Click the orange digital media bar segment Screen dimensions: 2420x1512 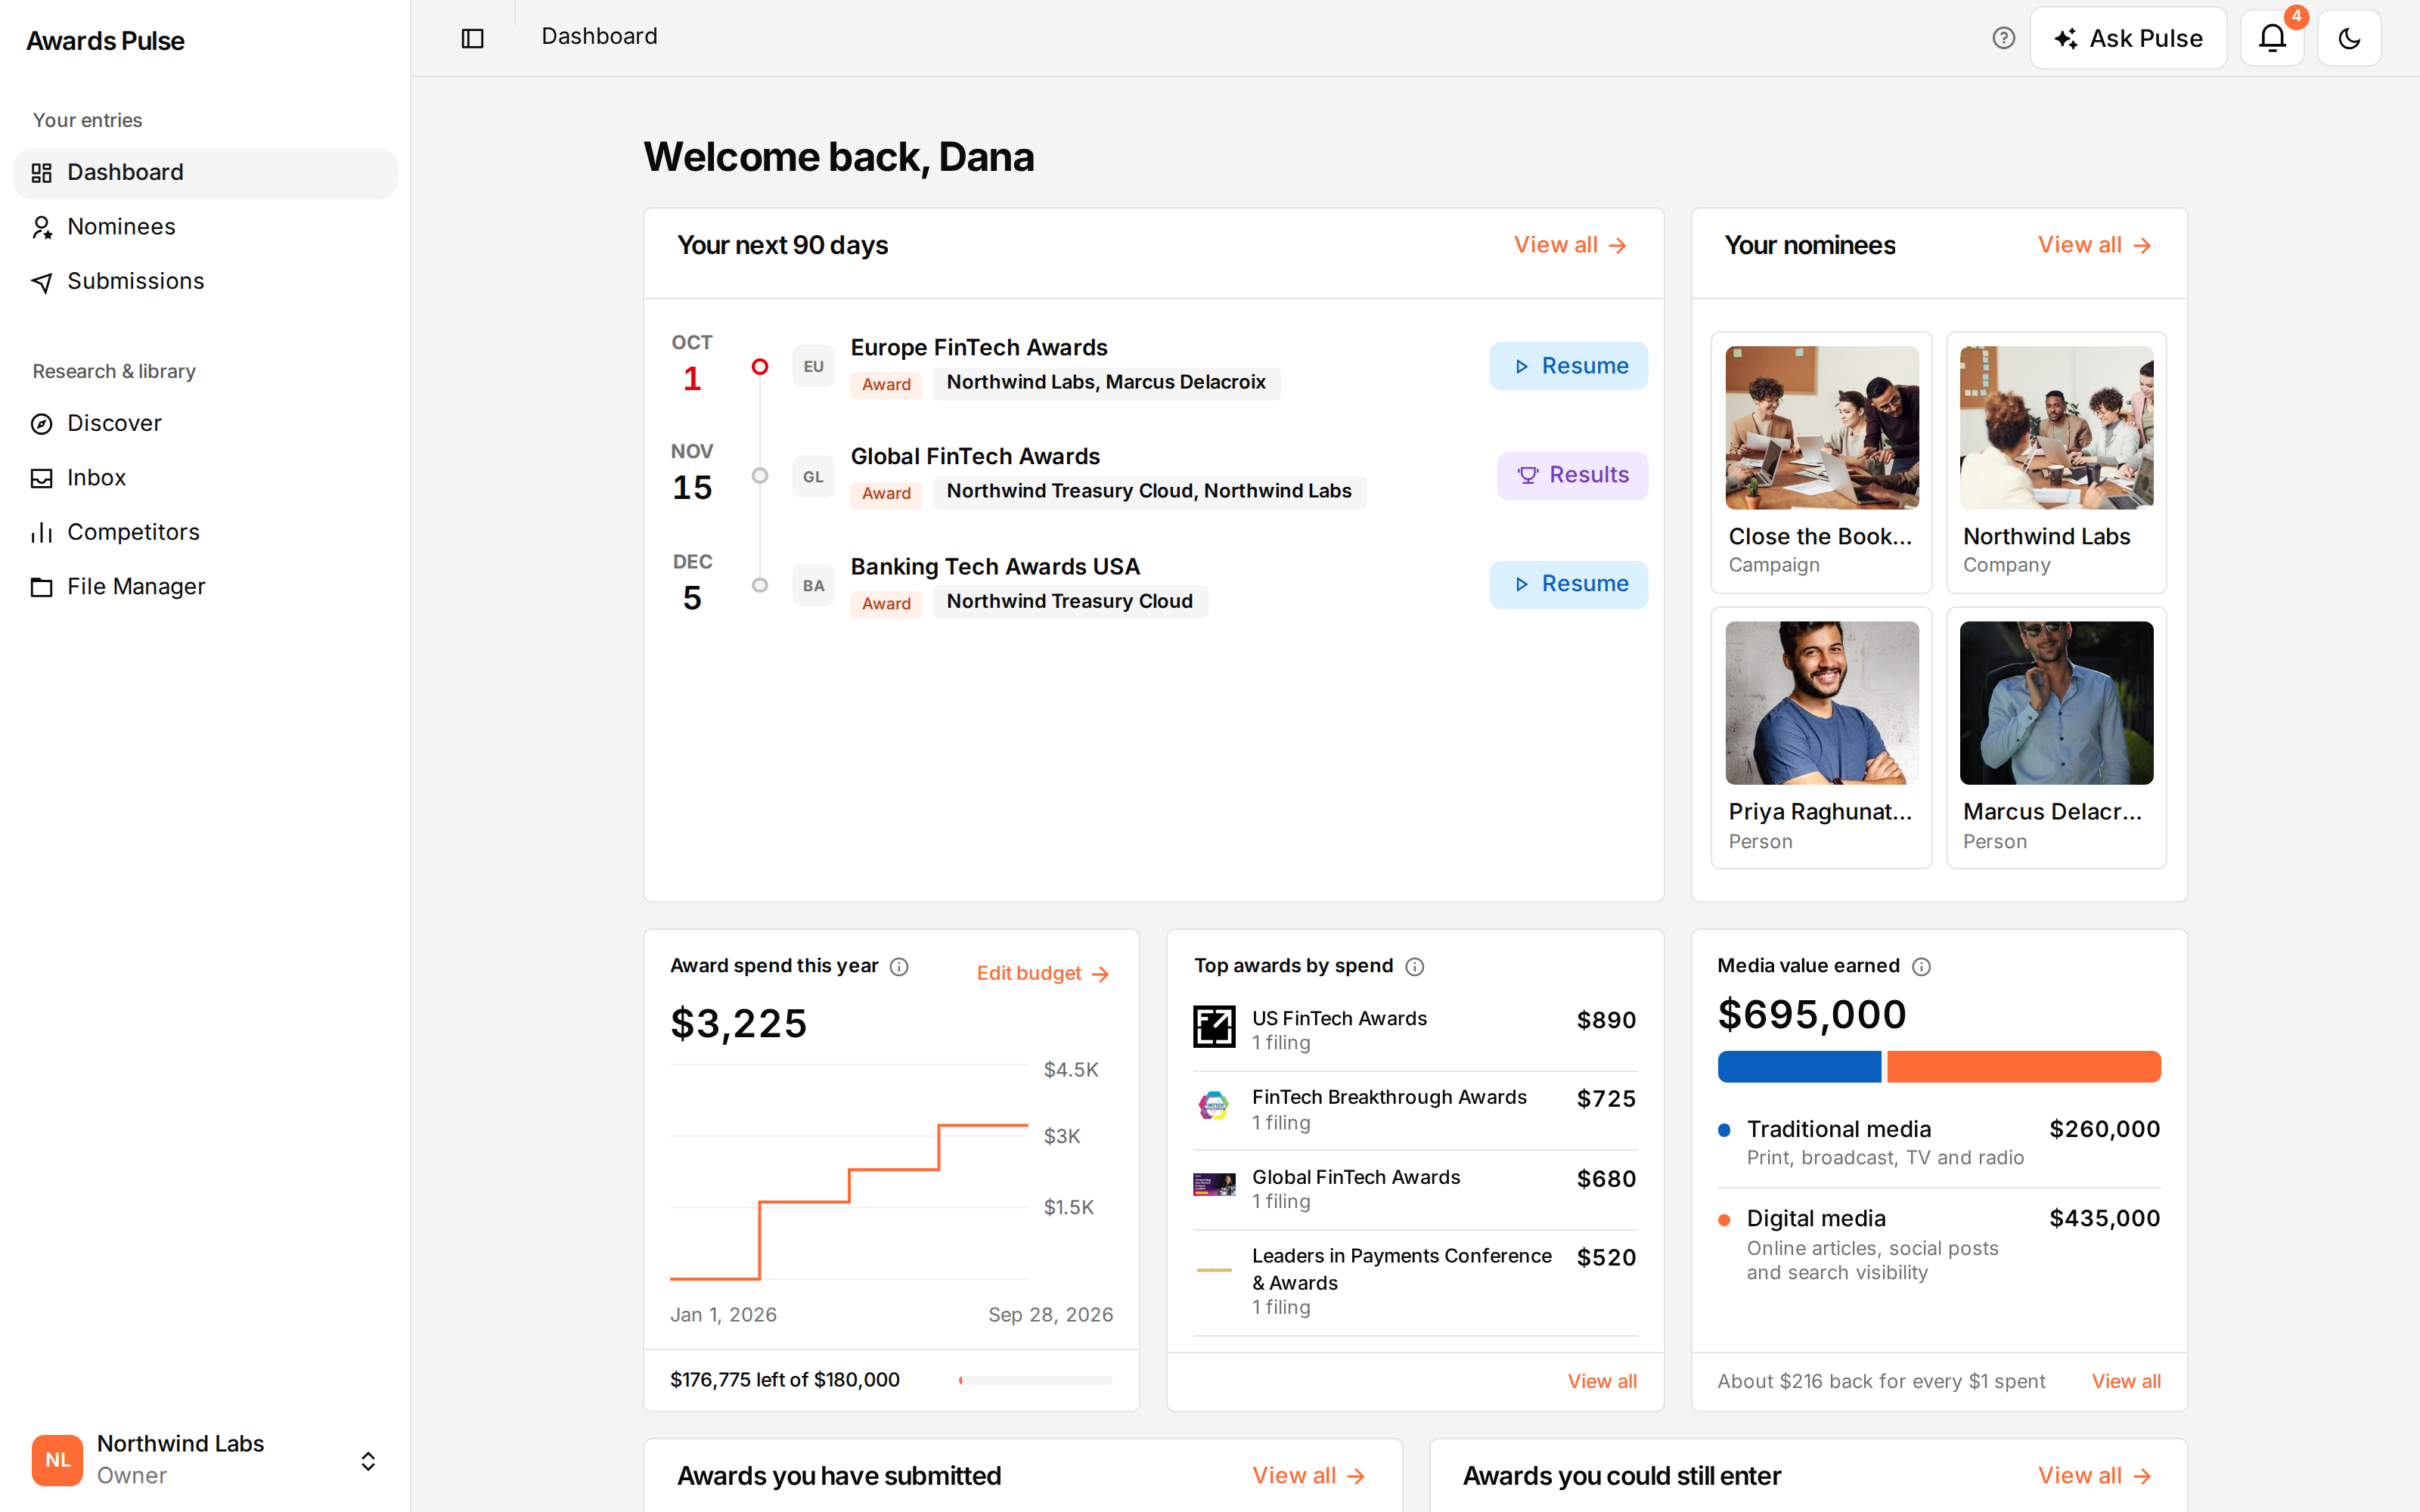click(2023, 1066)
